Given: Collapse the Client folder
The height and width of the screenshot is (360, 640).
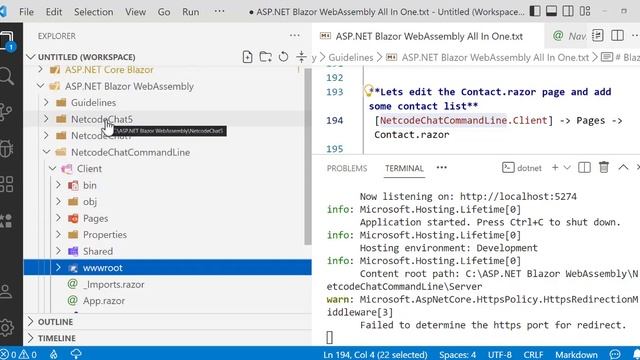Looking at the screenshot, I should (x=52, y=168).
